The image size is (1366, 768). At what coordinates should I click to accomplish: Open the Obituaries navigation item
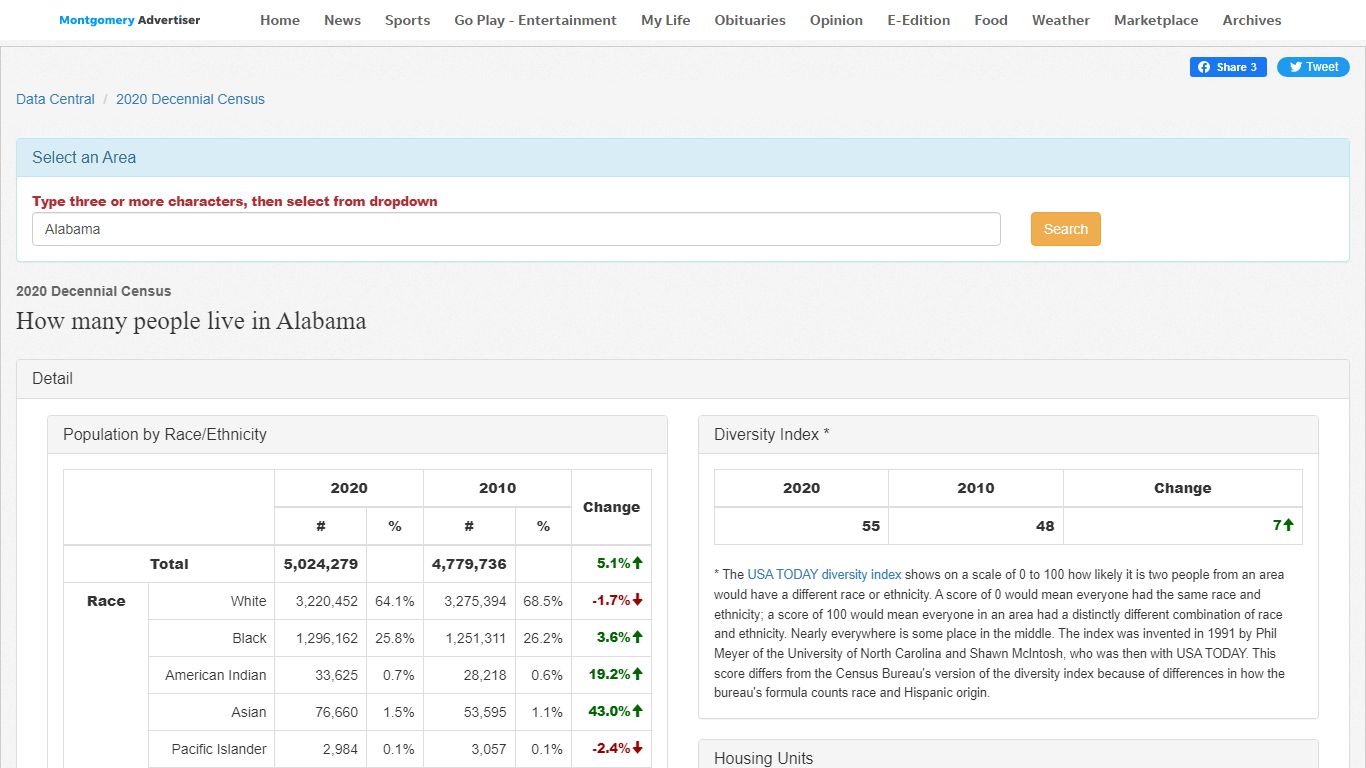click(750, 20)
